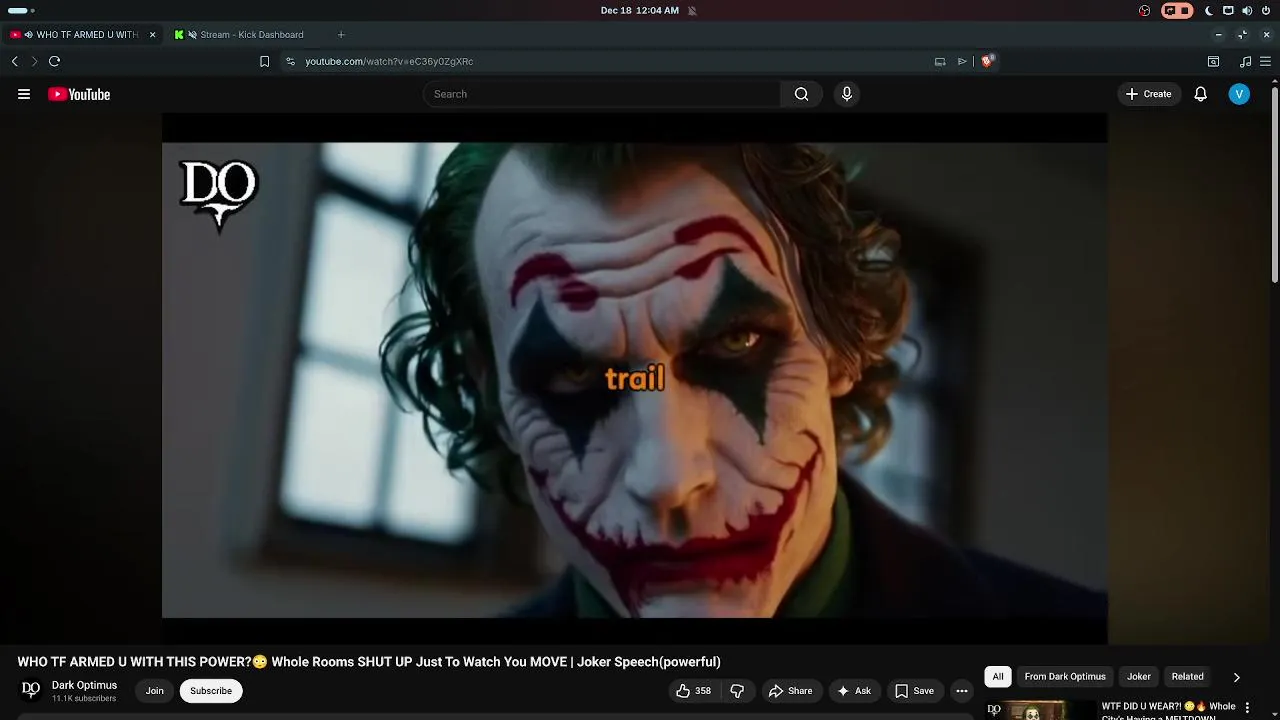Open the YouTube hamburger guide menu
This screenshot has height=720, width=1280.
[24, 94]
